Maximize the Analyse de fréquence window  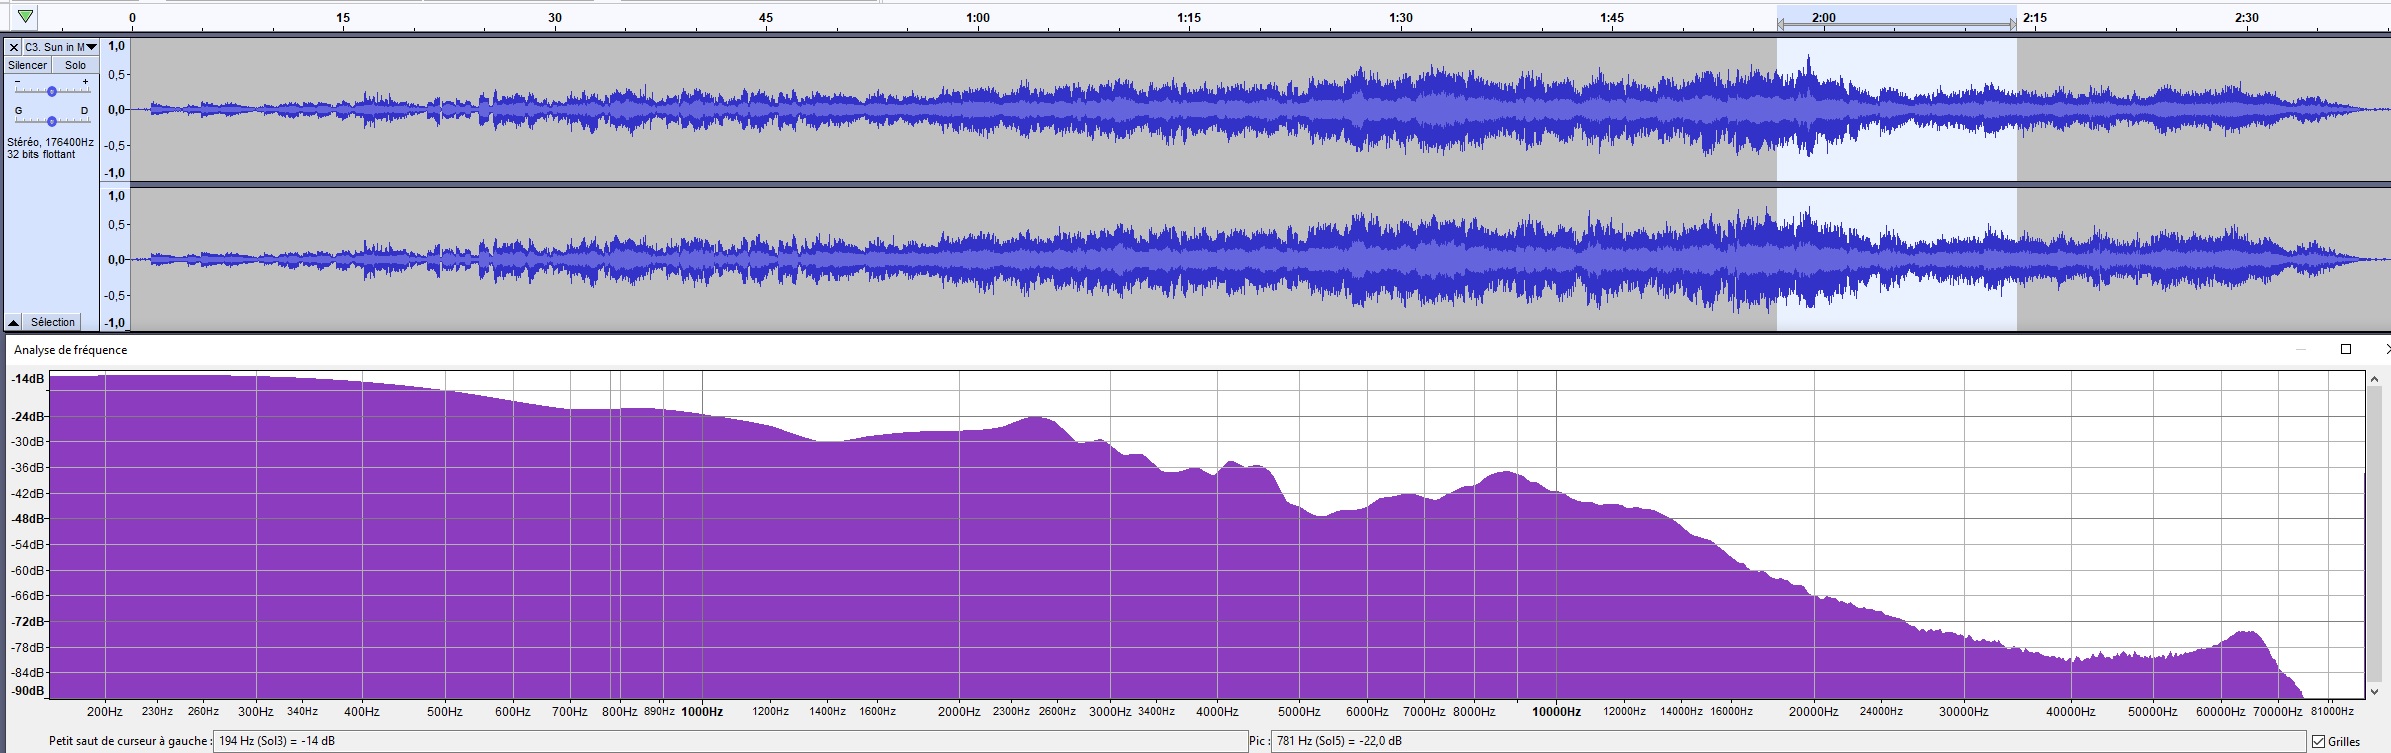click(2346, 349)
